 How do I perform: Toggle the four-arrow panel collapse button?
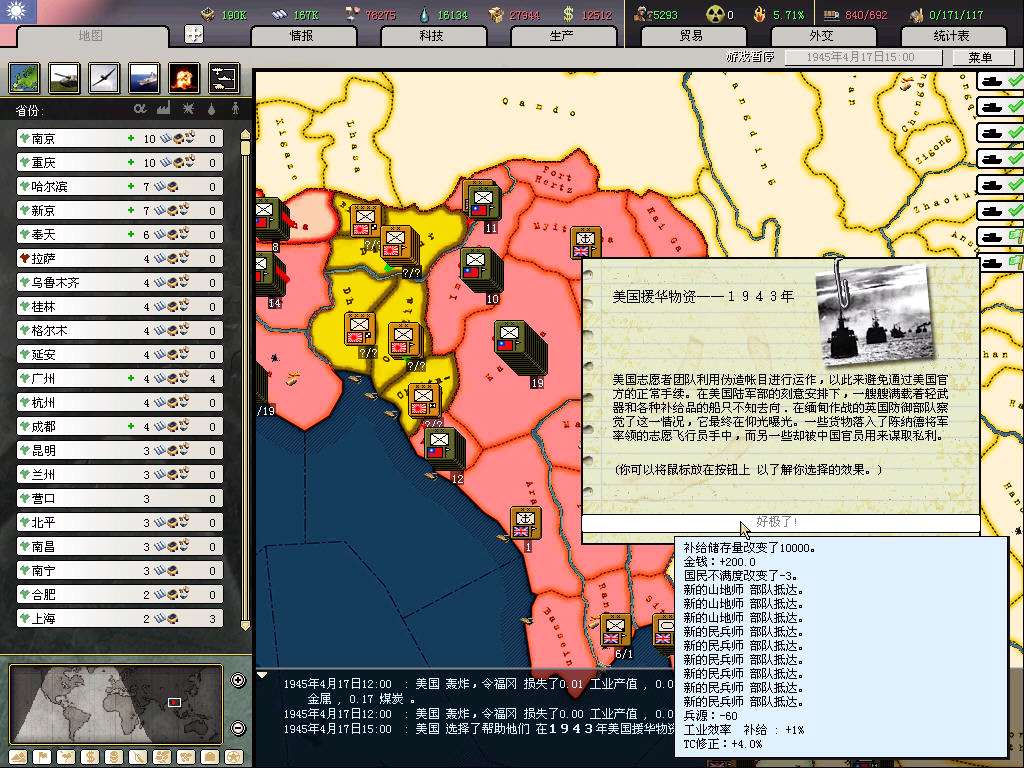click(195, 34)
